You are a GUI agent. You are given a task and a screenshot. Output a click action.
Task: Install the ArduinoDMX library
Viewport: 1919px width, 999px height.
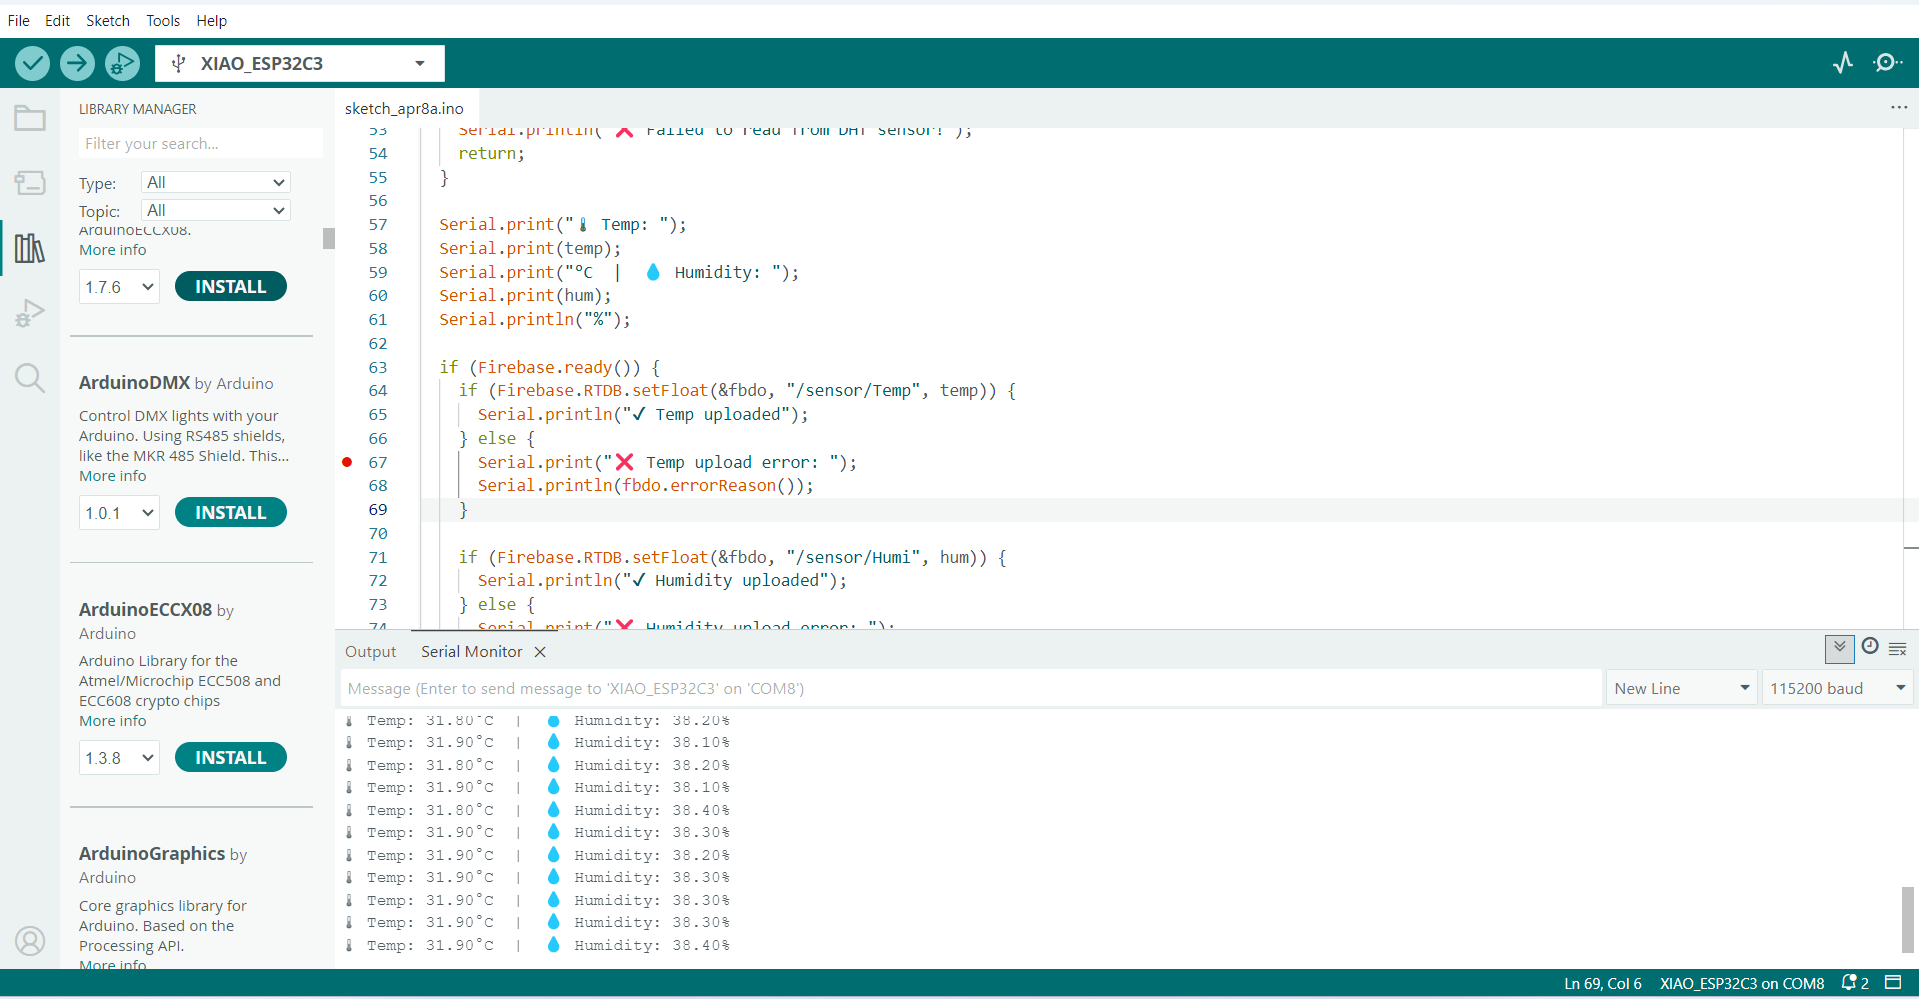tap(231, 512)
